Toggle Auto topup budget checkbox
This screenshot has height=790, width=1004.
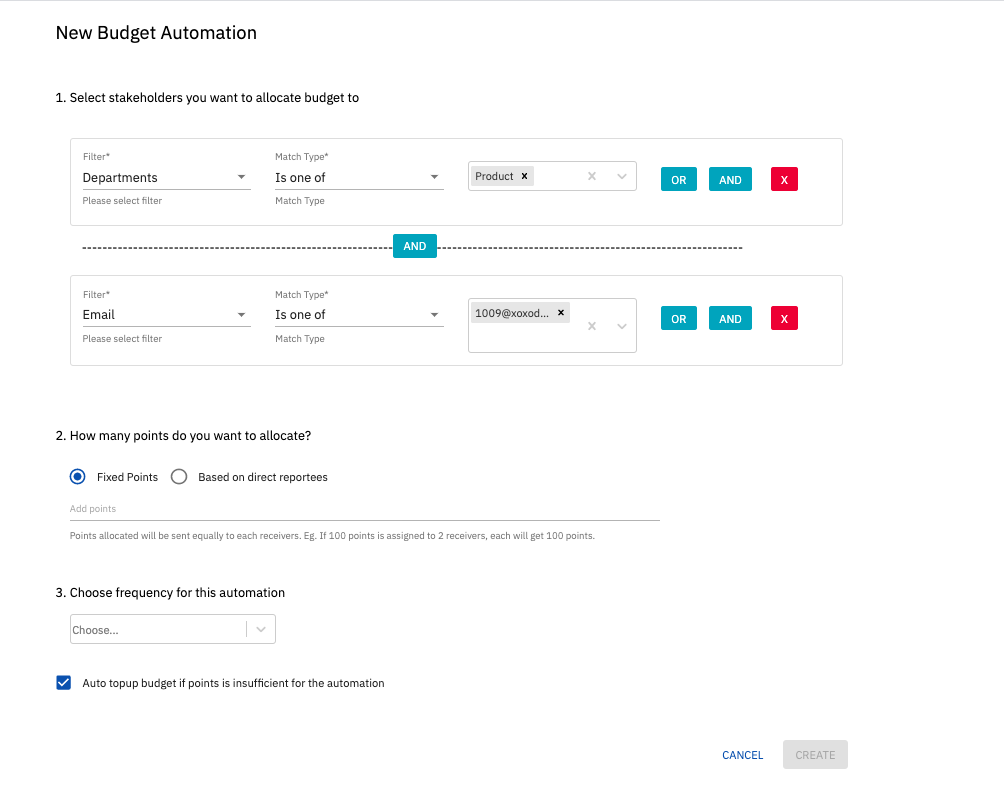(x=63, y=682)
